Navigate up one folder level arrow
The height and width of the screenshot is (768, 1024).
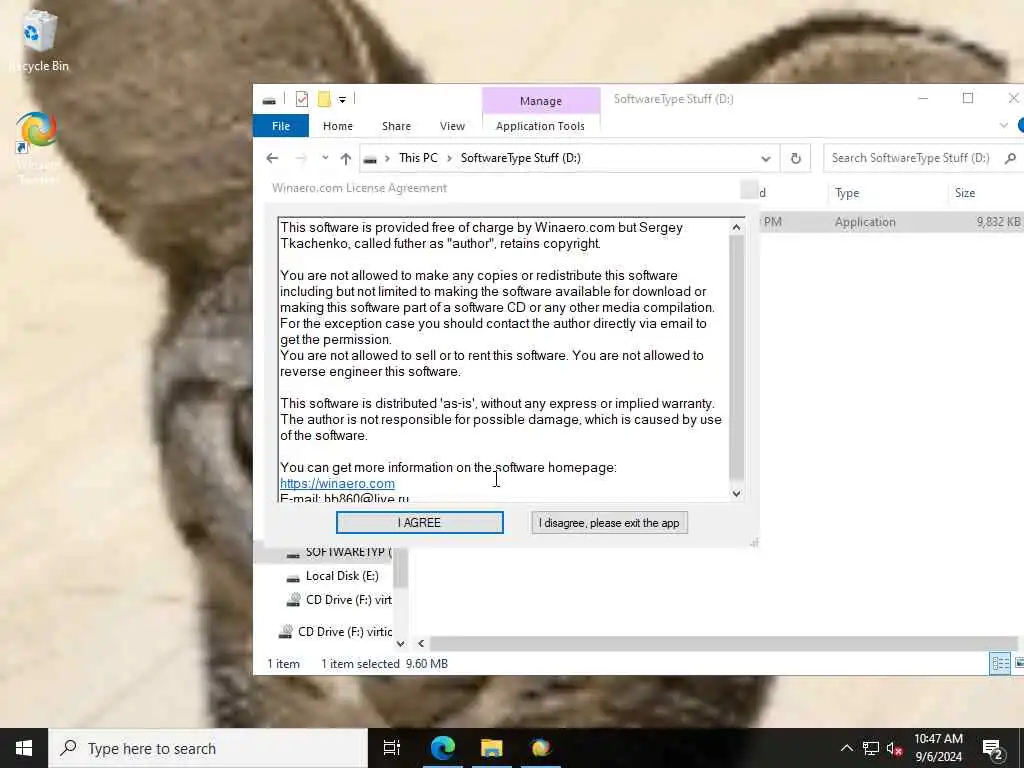tap(345, 158)
